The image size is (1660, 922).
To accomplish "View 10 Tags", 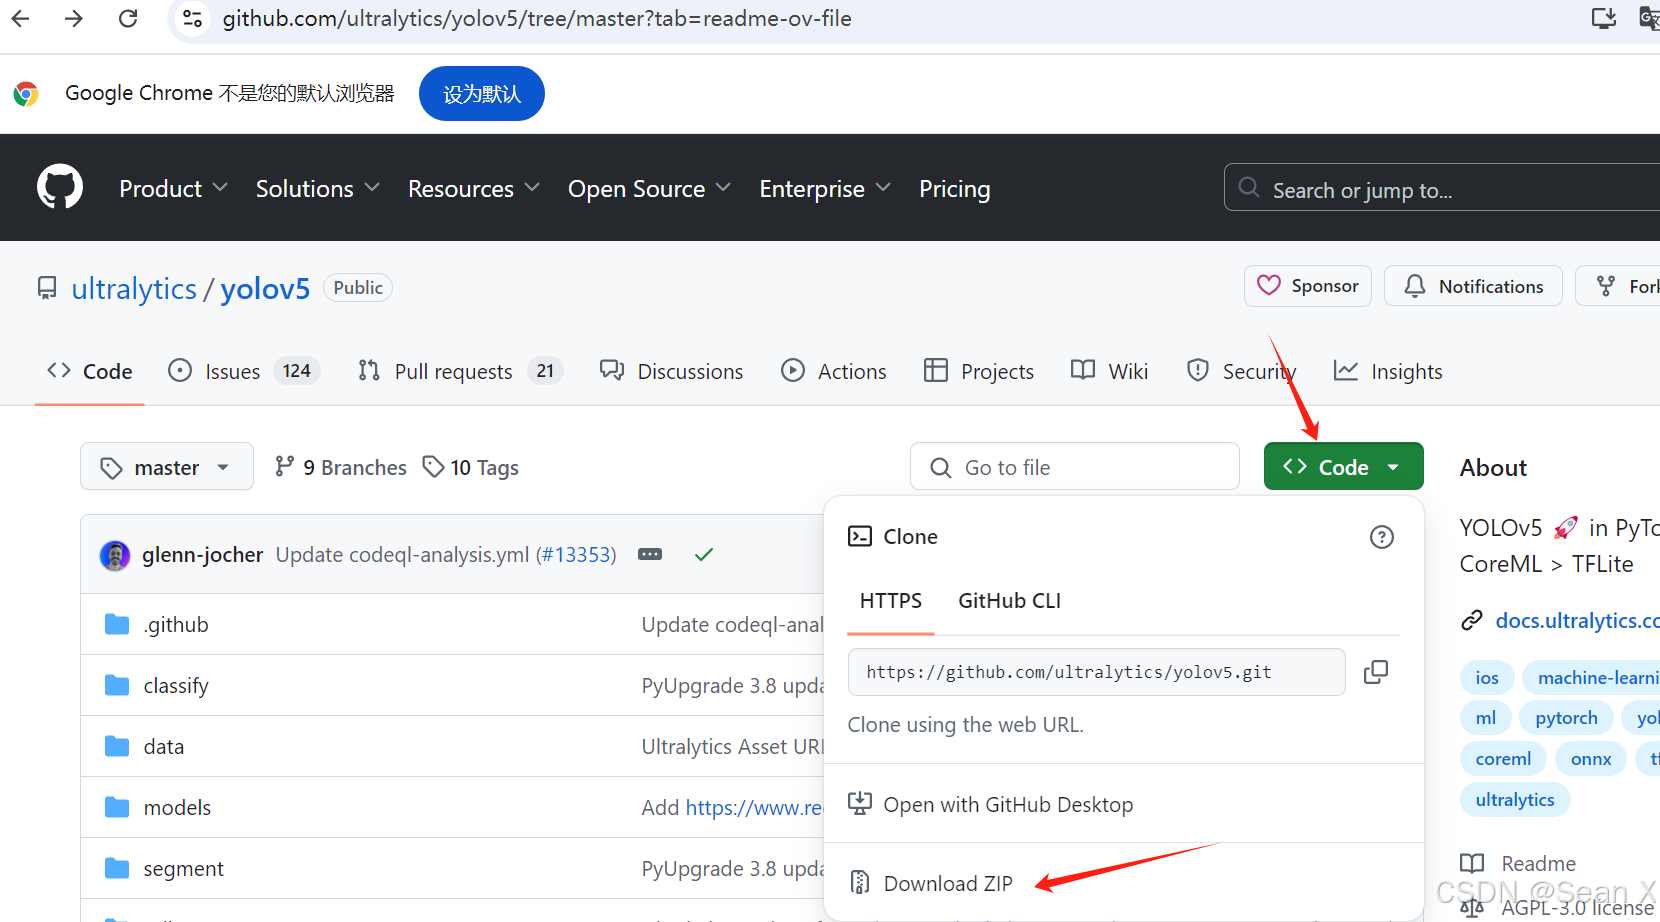I will pyautogui.click(x=471, y=467).
